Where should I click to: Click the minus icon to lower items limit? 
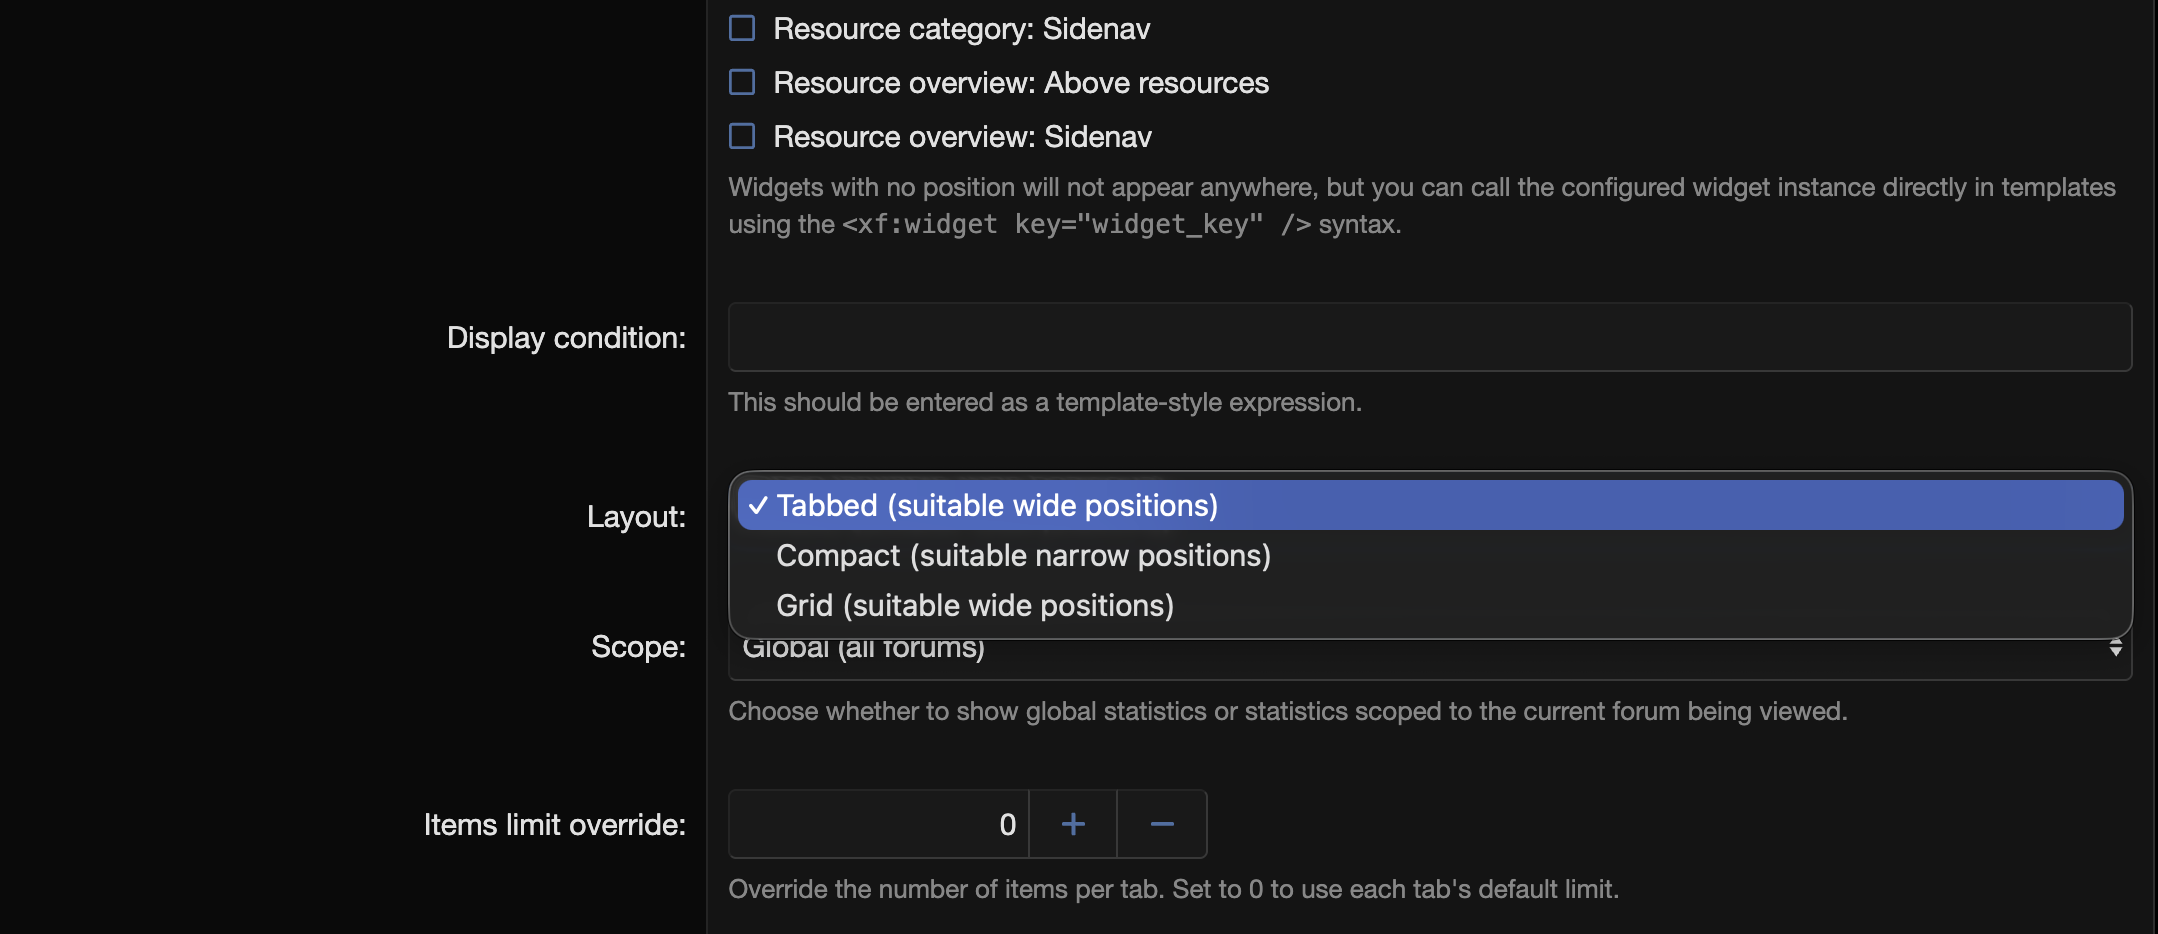click(1162, 823)
